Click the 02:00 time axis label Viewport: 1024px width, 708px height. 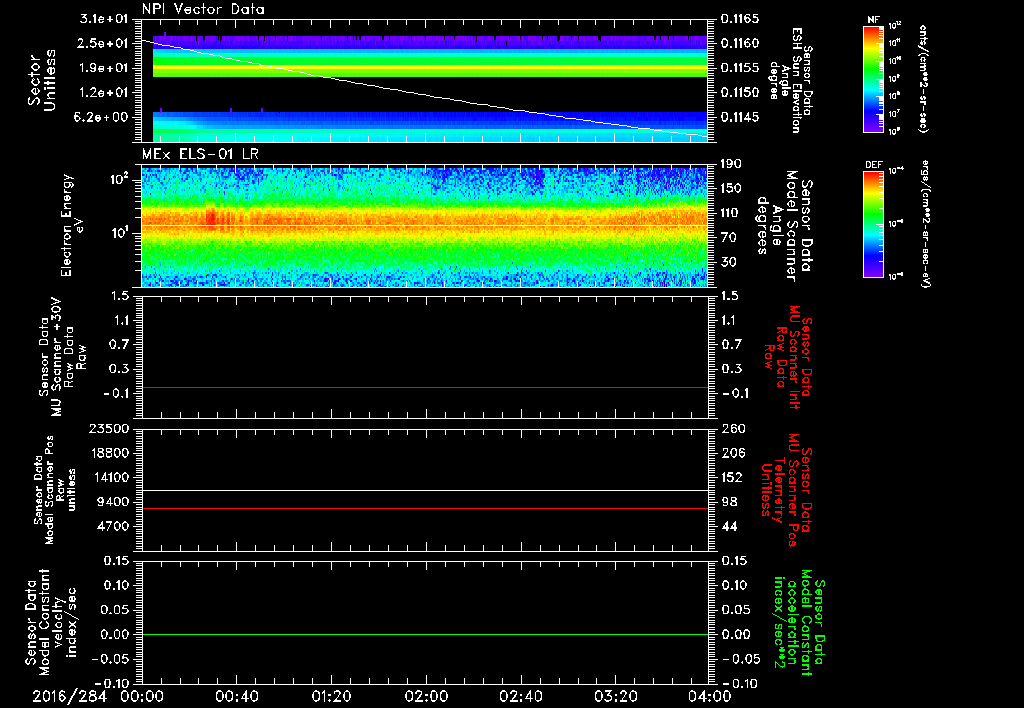(x=426, y=695)
